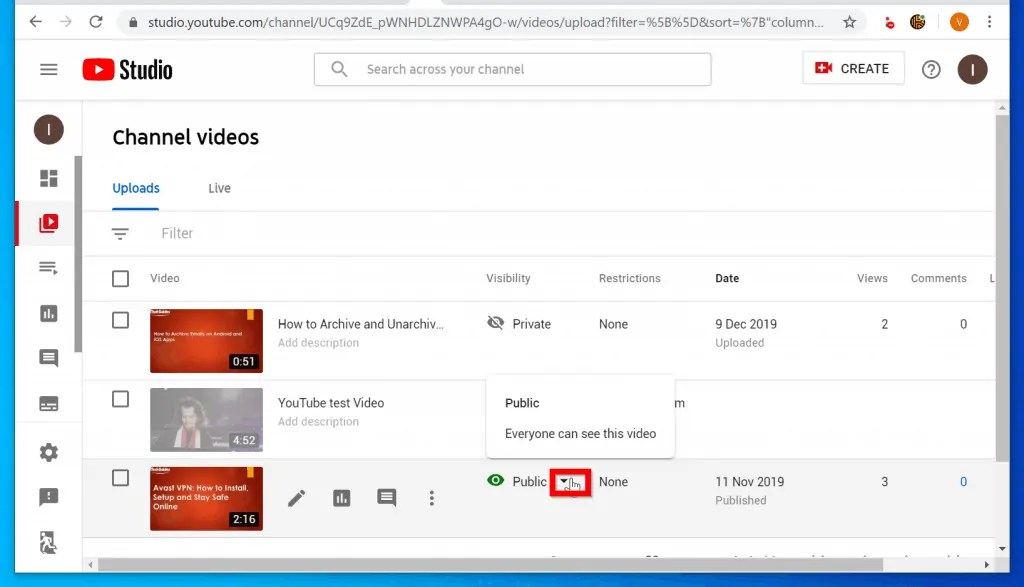
Task: Select the Videos icon in the sidebar
Action: point(47,222)
